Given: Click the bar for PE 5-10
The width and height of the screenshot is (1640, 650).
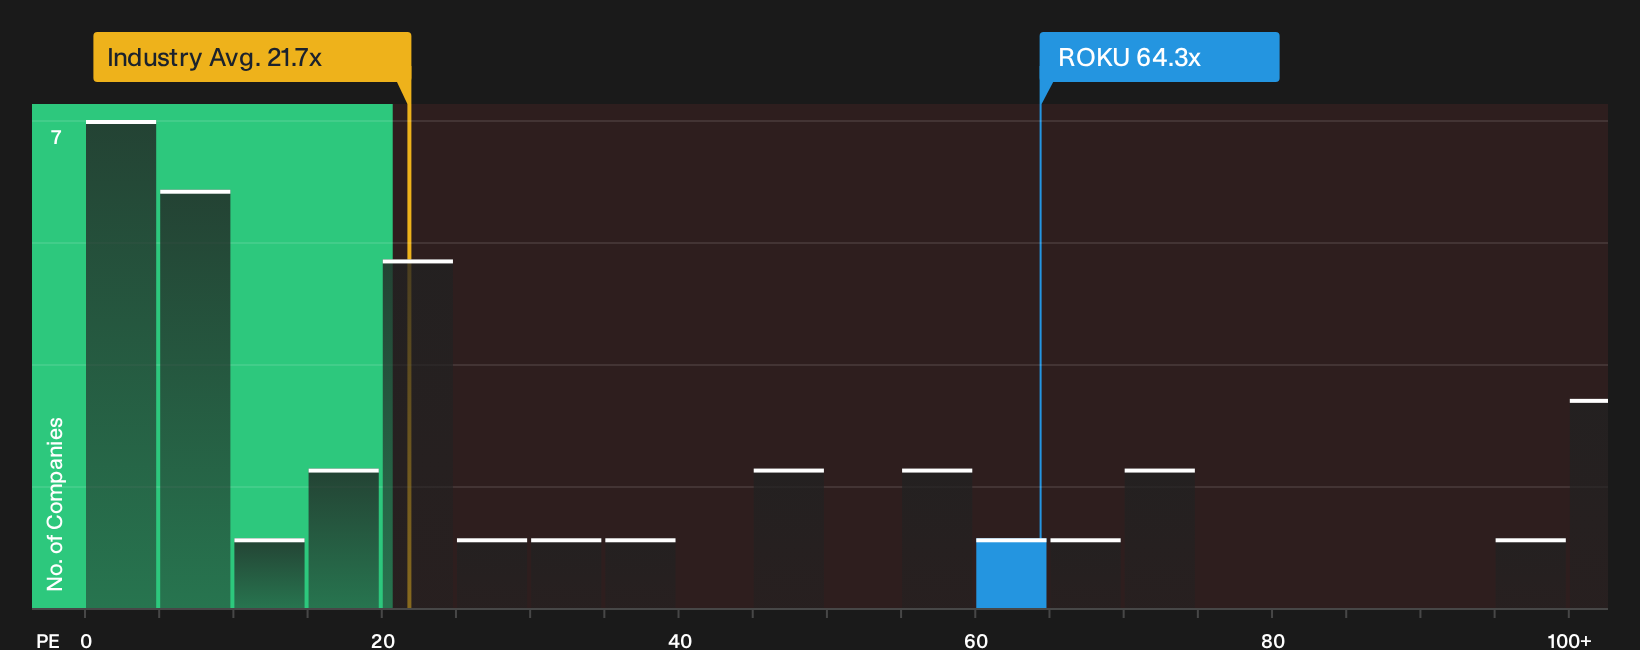Looking at the screenshot, I should point(195,400).
